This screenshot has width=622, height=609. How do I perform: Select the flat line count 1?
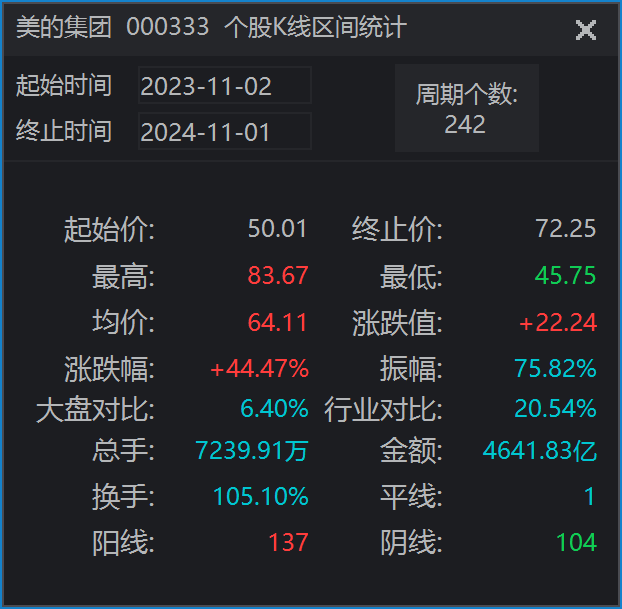tap(589, 497)
